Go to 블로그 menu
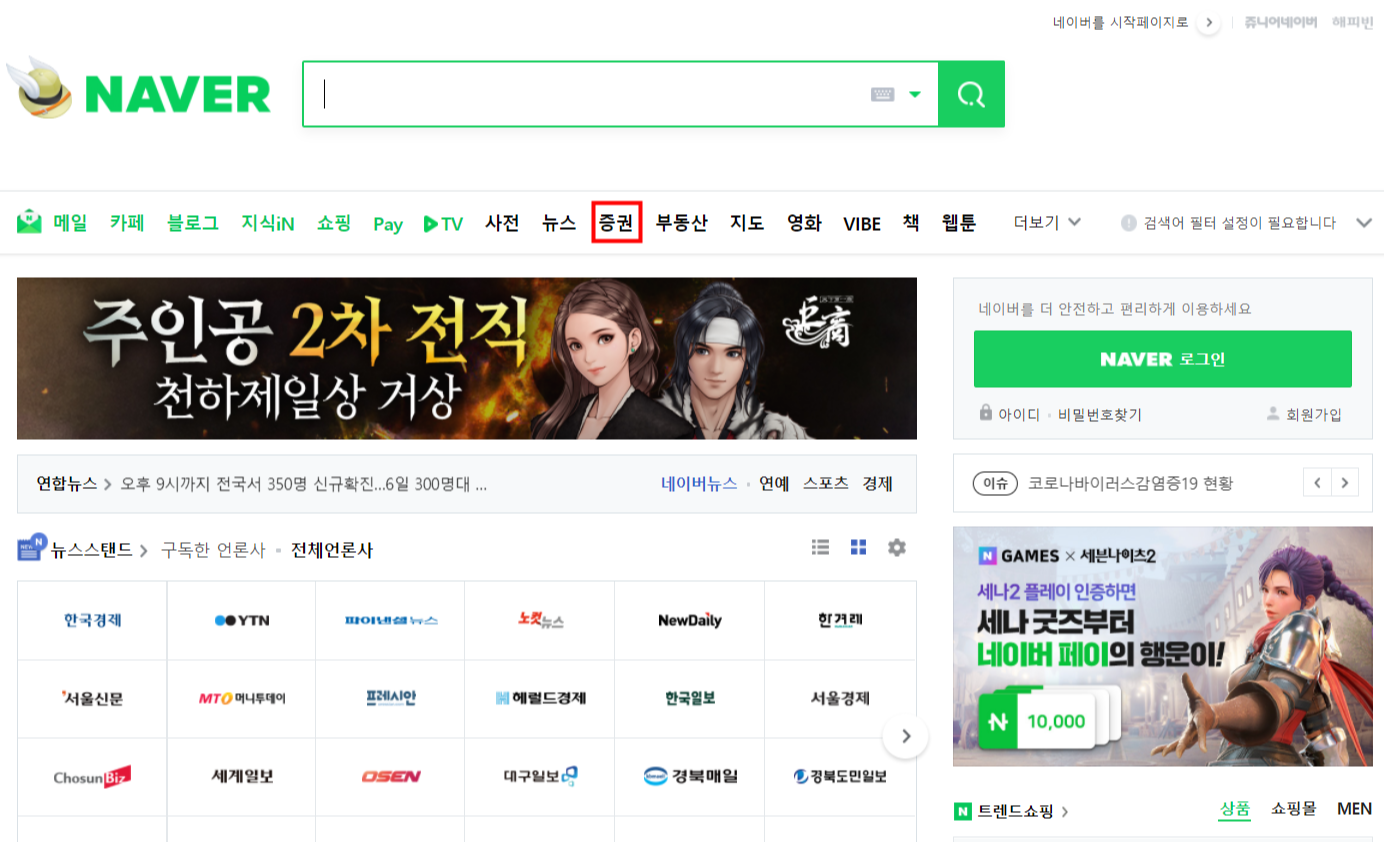Screen dimensions: 1384x842 tap(193, 223)
